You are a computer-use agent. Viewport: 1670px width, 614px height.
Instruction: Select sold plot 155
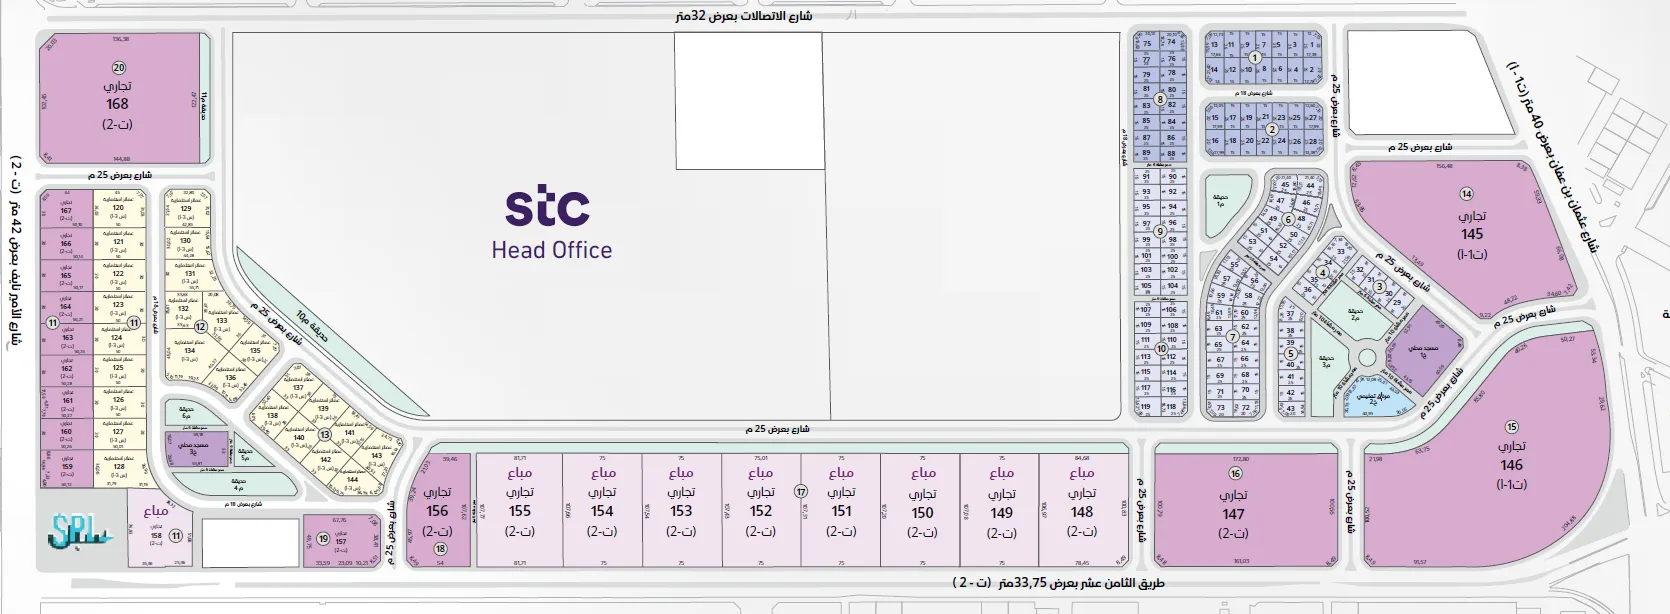click(x=519, y=510)
